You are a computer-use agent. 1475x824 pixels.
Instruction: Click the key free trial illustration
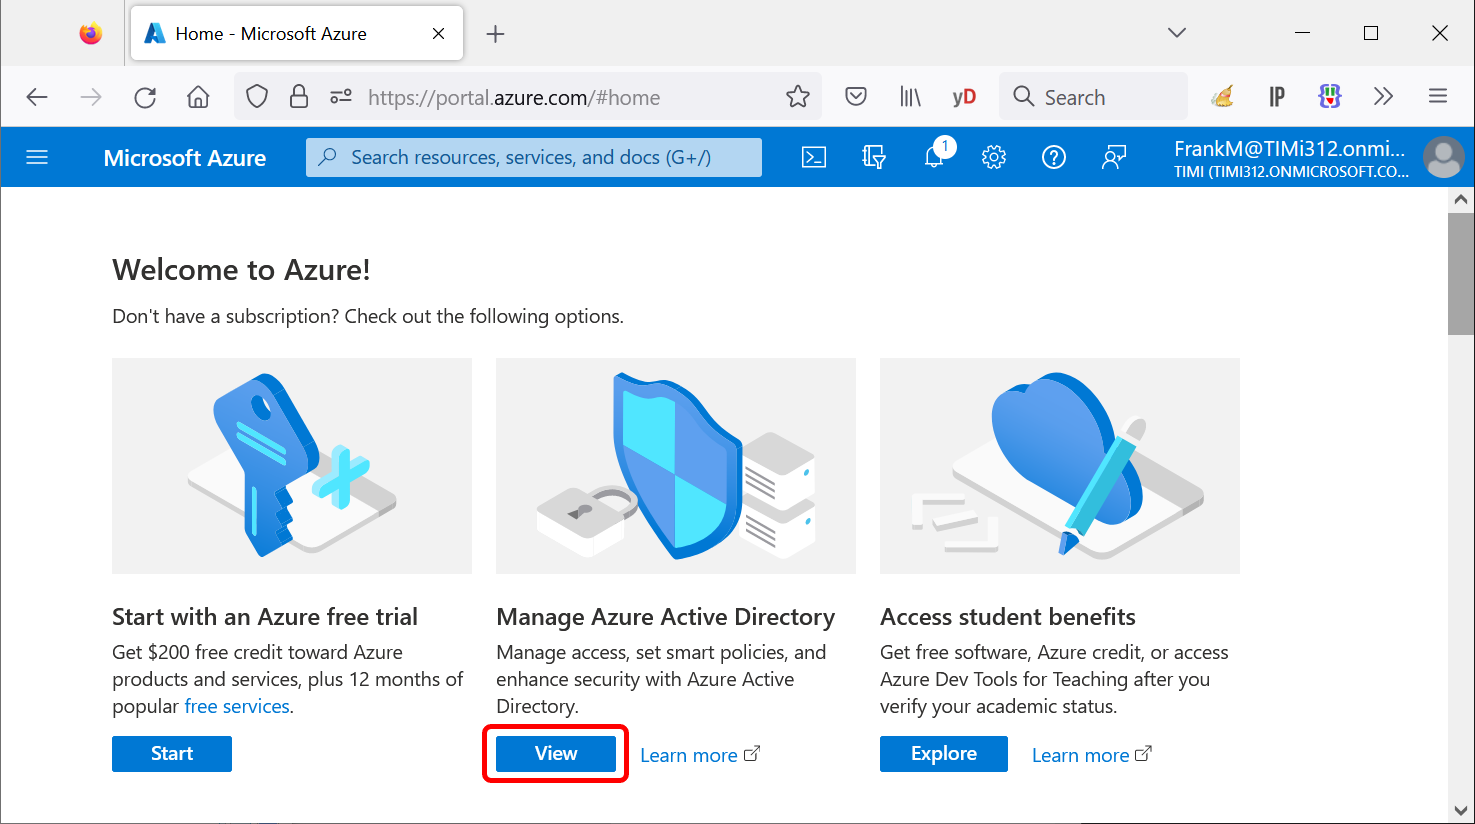[x=292, y=466]
